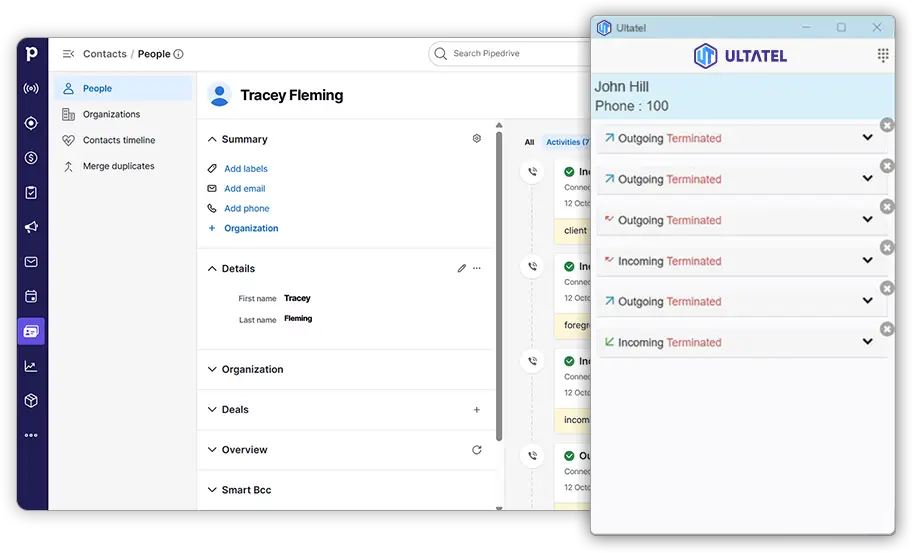Expand the Organization section

click(x=252, y=369)
